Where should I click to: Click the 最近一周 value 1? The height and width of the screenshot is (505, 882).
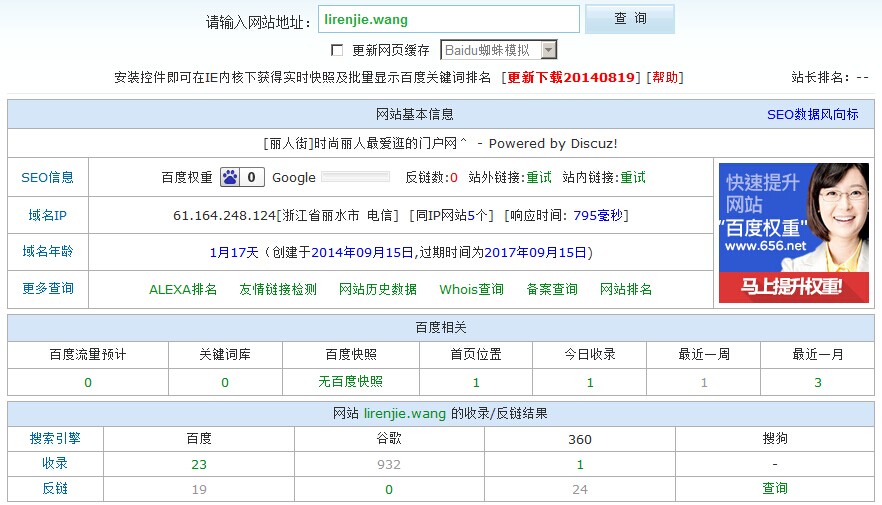click(704, 382)
